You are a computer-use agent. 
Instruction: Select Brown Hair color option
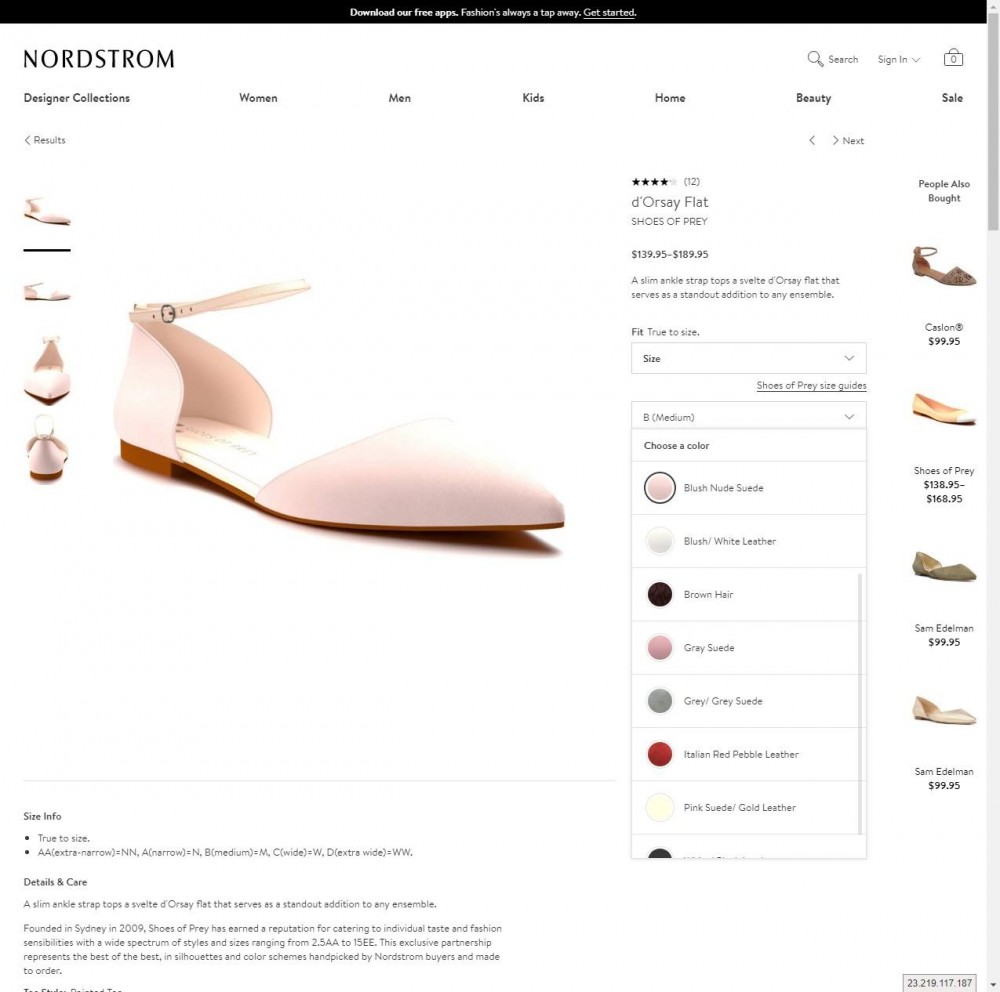coord(746,595)
